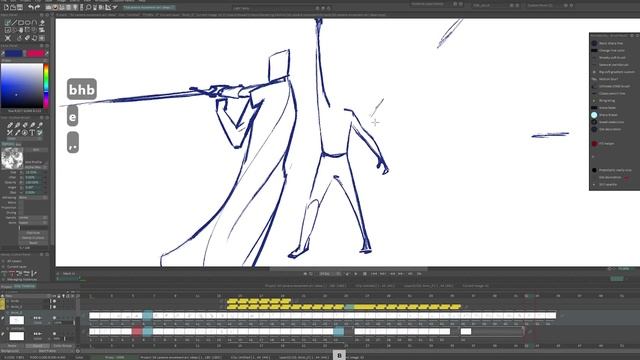
Task: Click the horizontal scrollbar beneath the canvas
Action: (348, 269)
